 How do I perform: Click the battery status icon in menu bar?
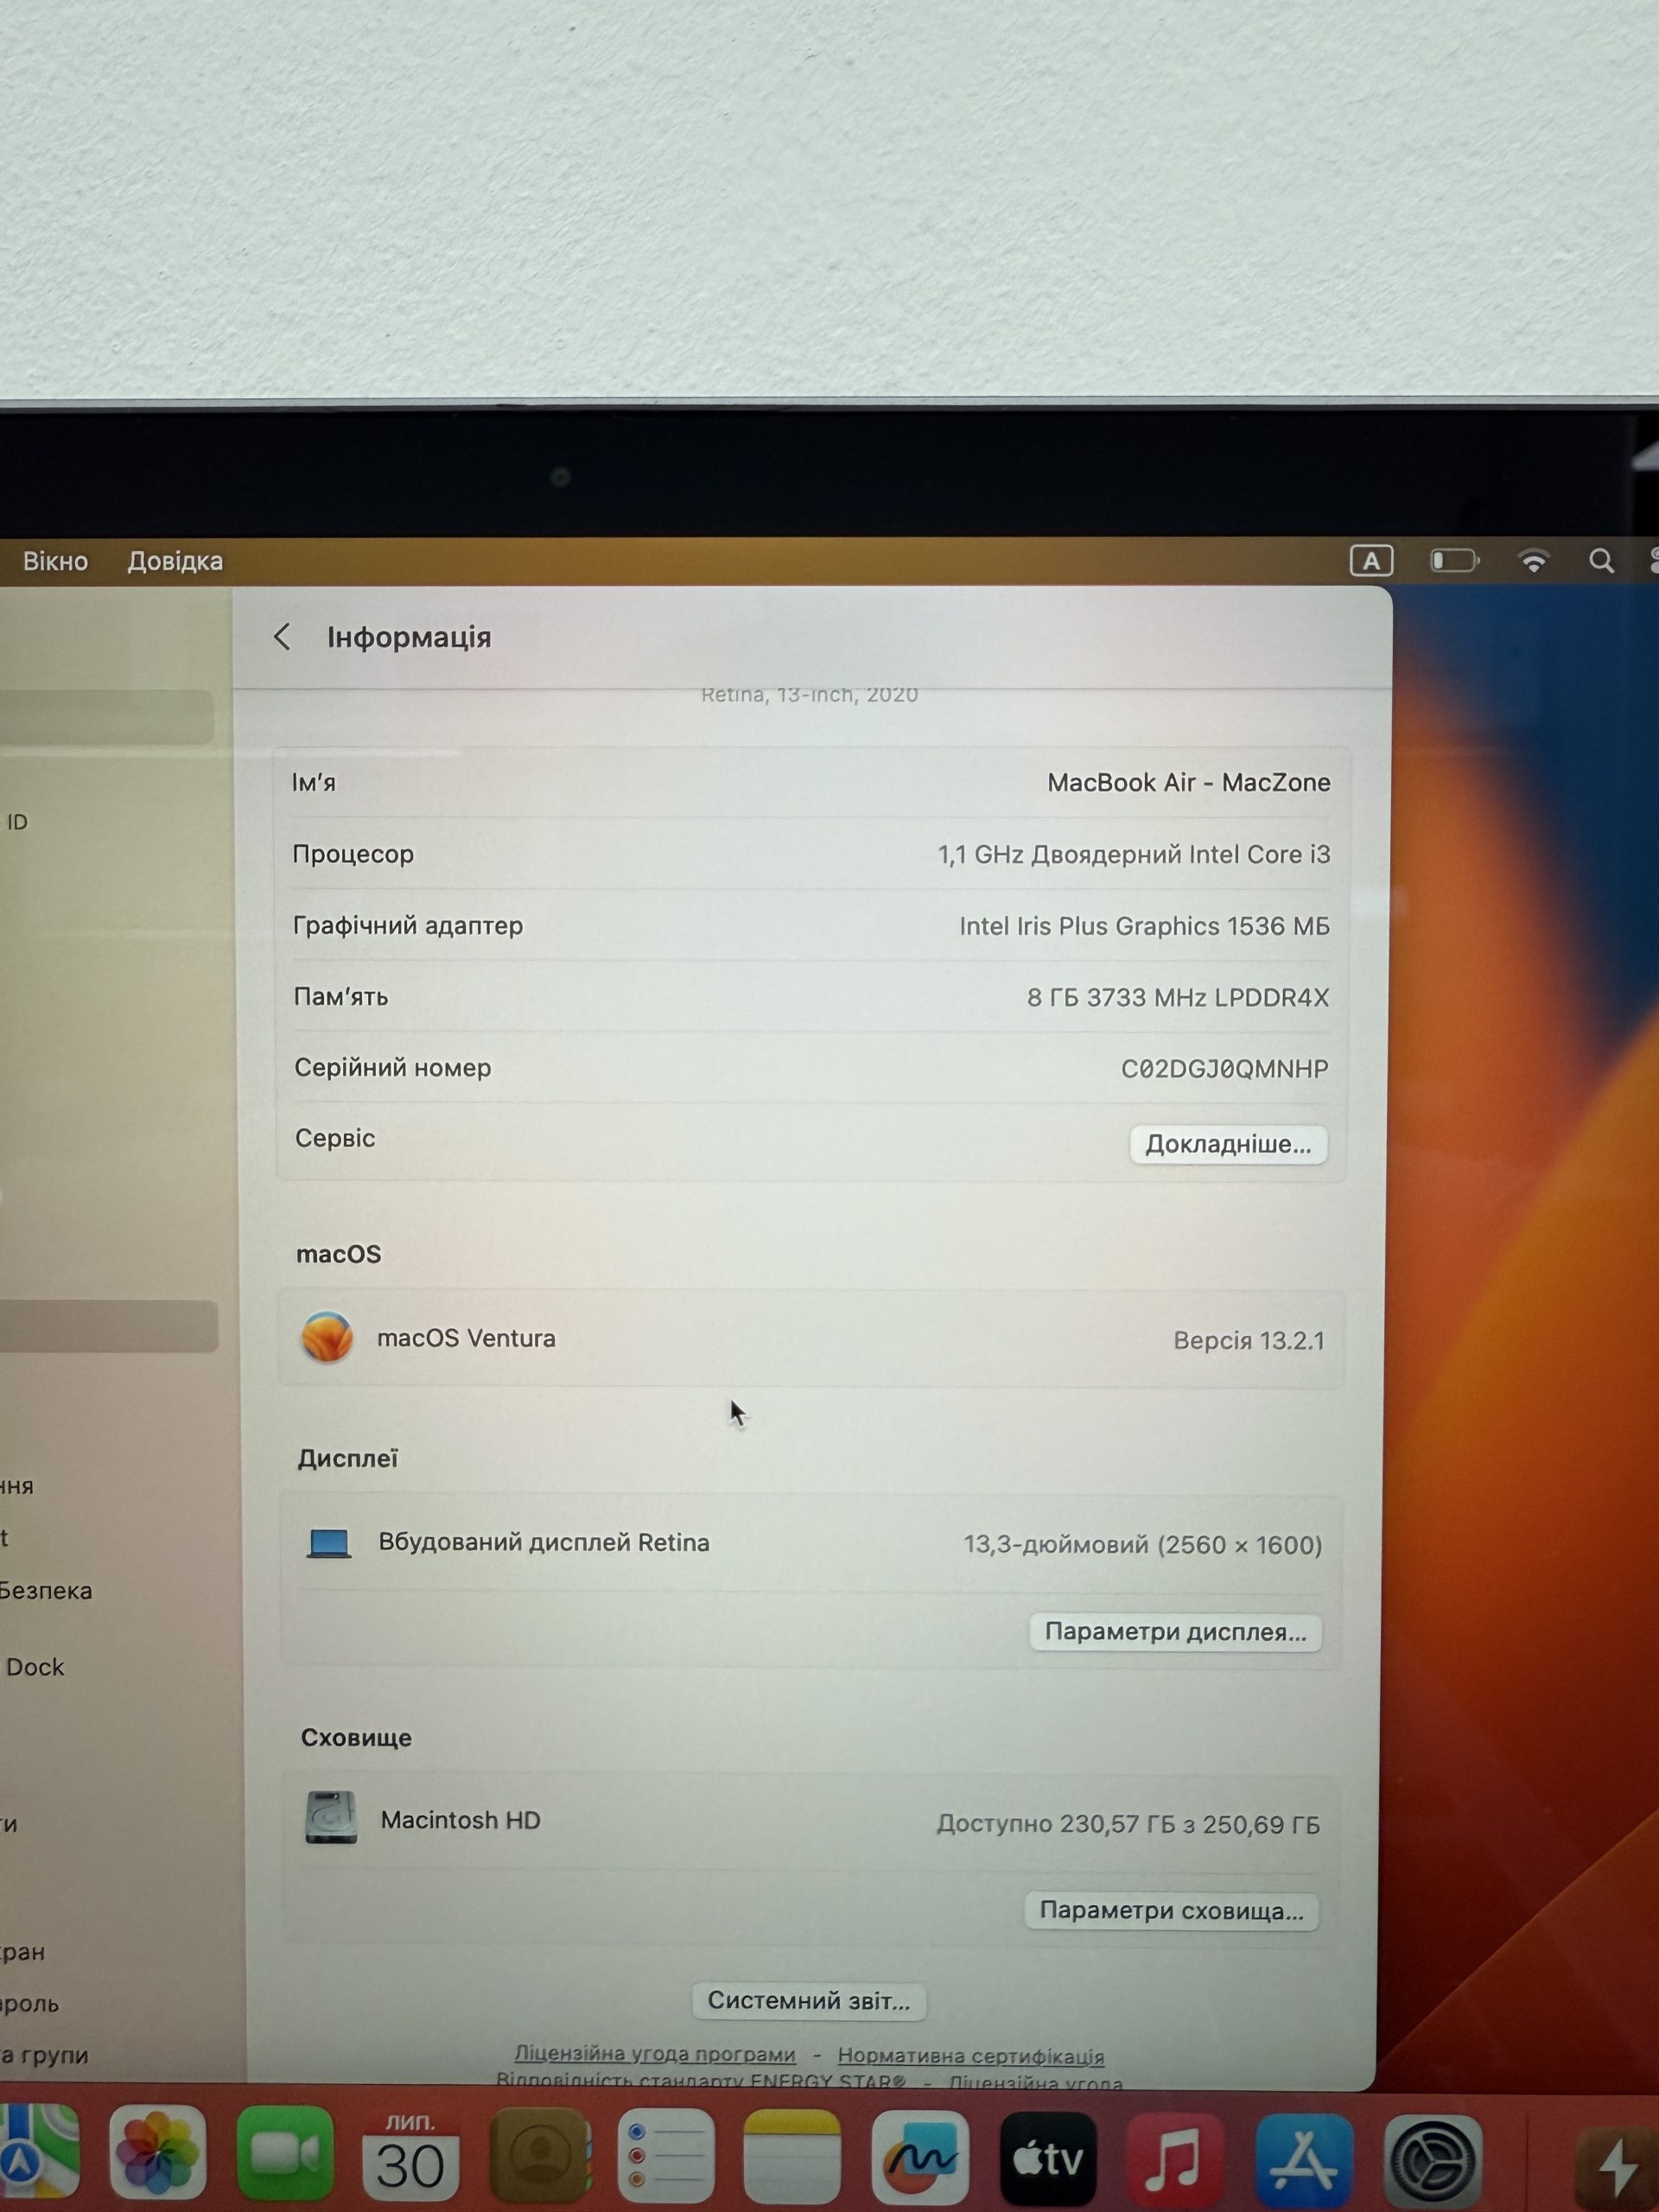pyautogui.click(x=1454, y=561)
